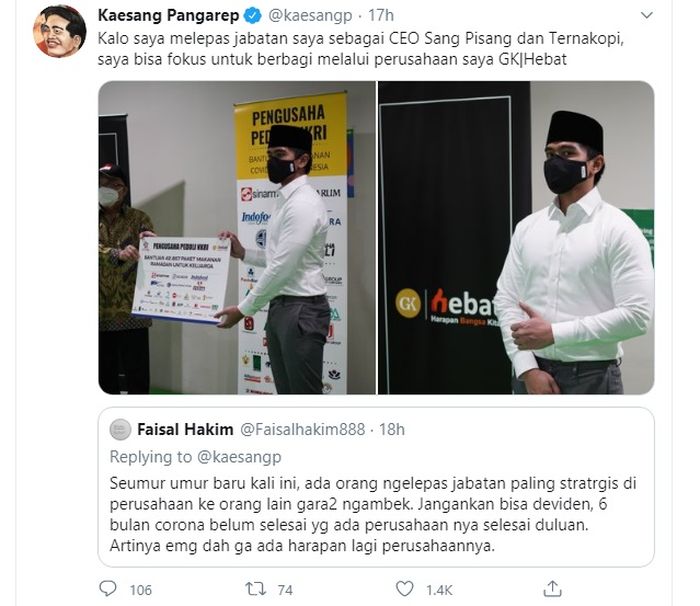The image size is (700, 606).
Task: Click the 74 retweets count
Action: (285, 590)
